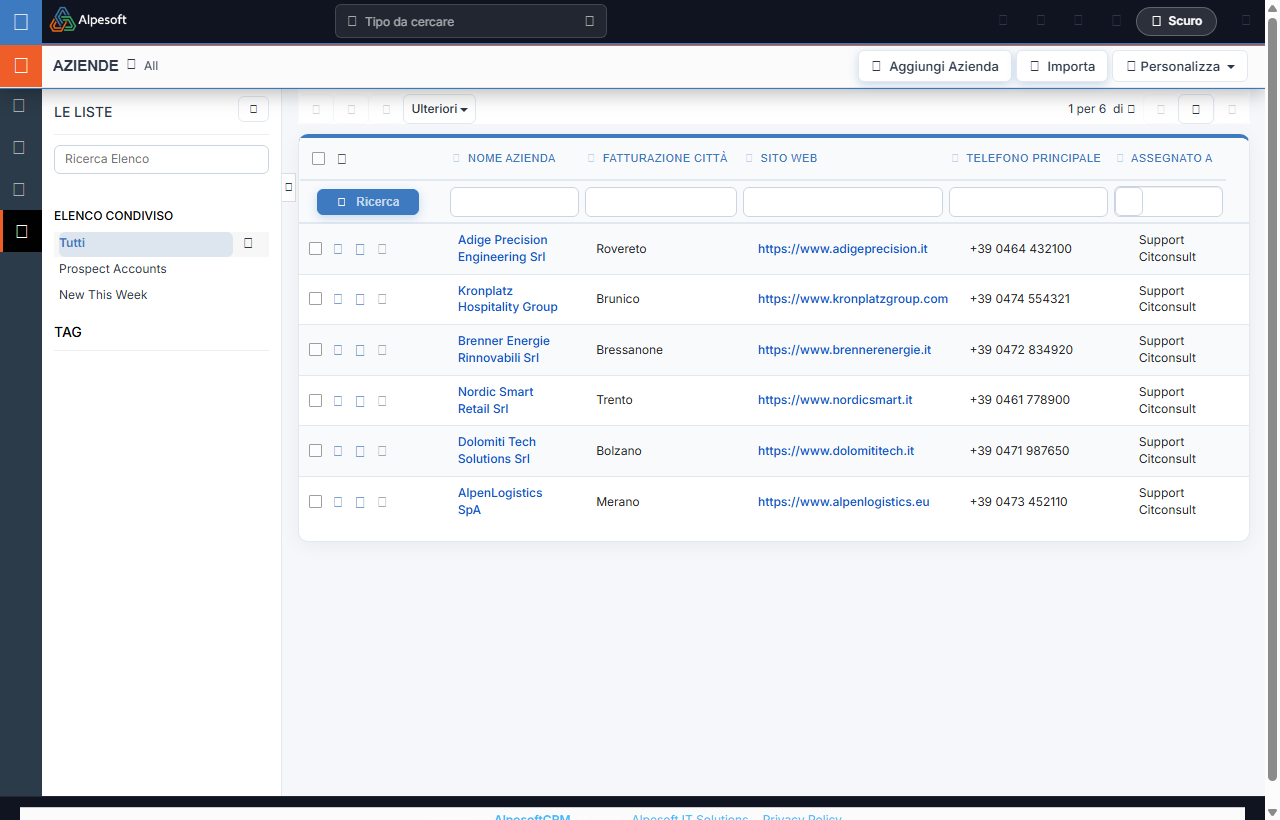Open the New This Week list
The width and height of the screenshot is (1280, 820).
(103, 295)
